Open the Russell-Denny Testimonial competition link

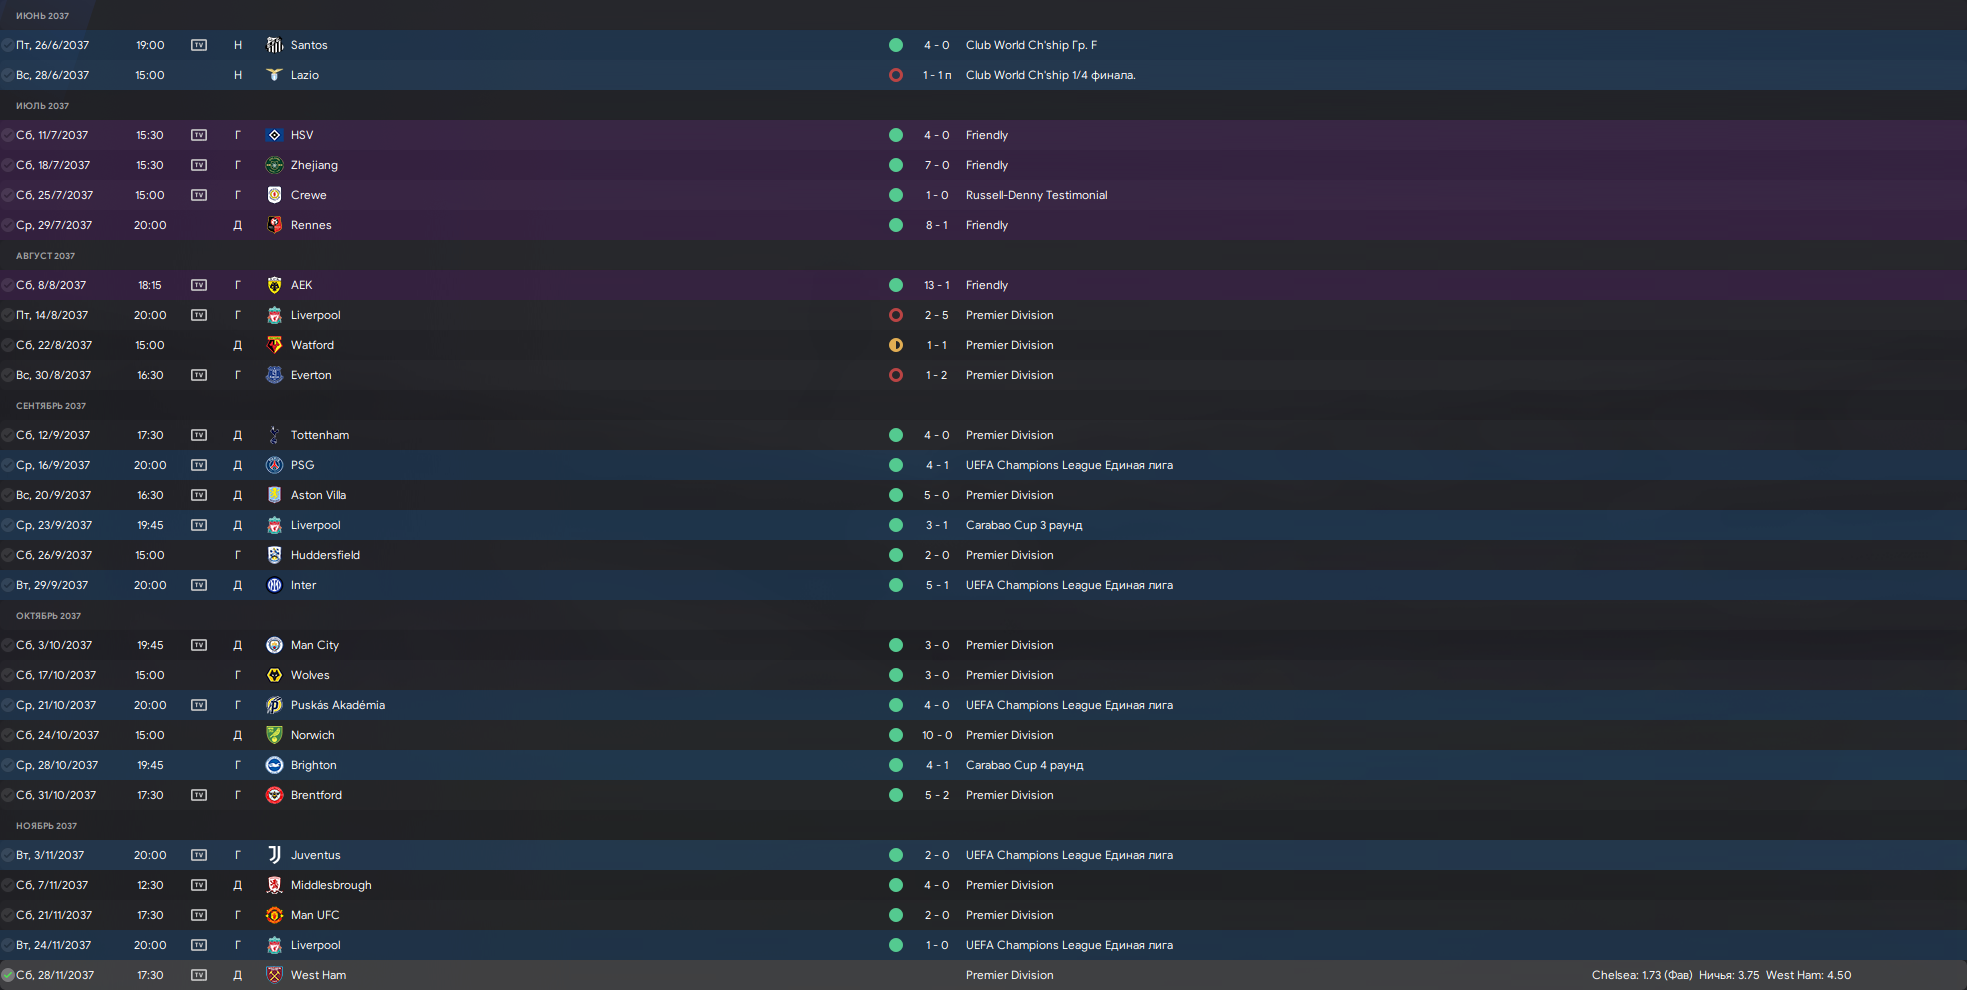point(1036,195)
